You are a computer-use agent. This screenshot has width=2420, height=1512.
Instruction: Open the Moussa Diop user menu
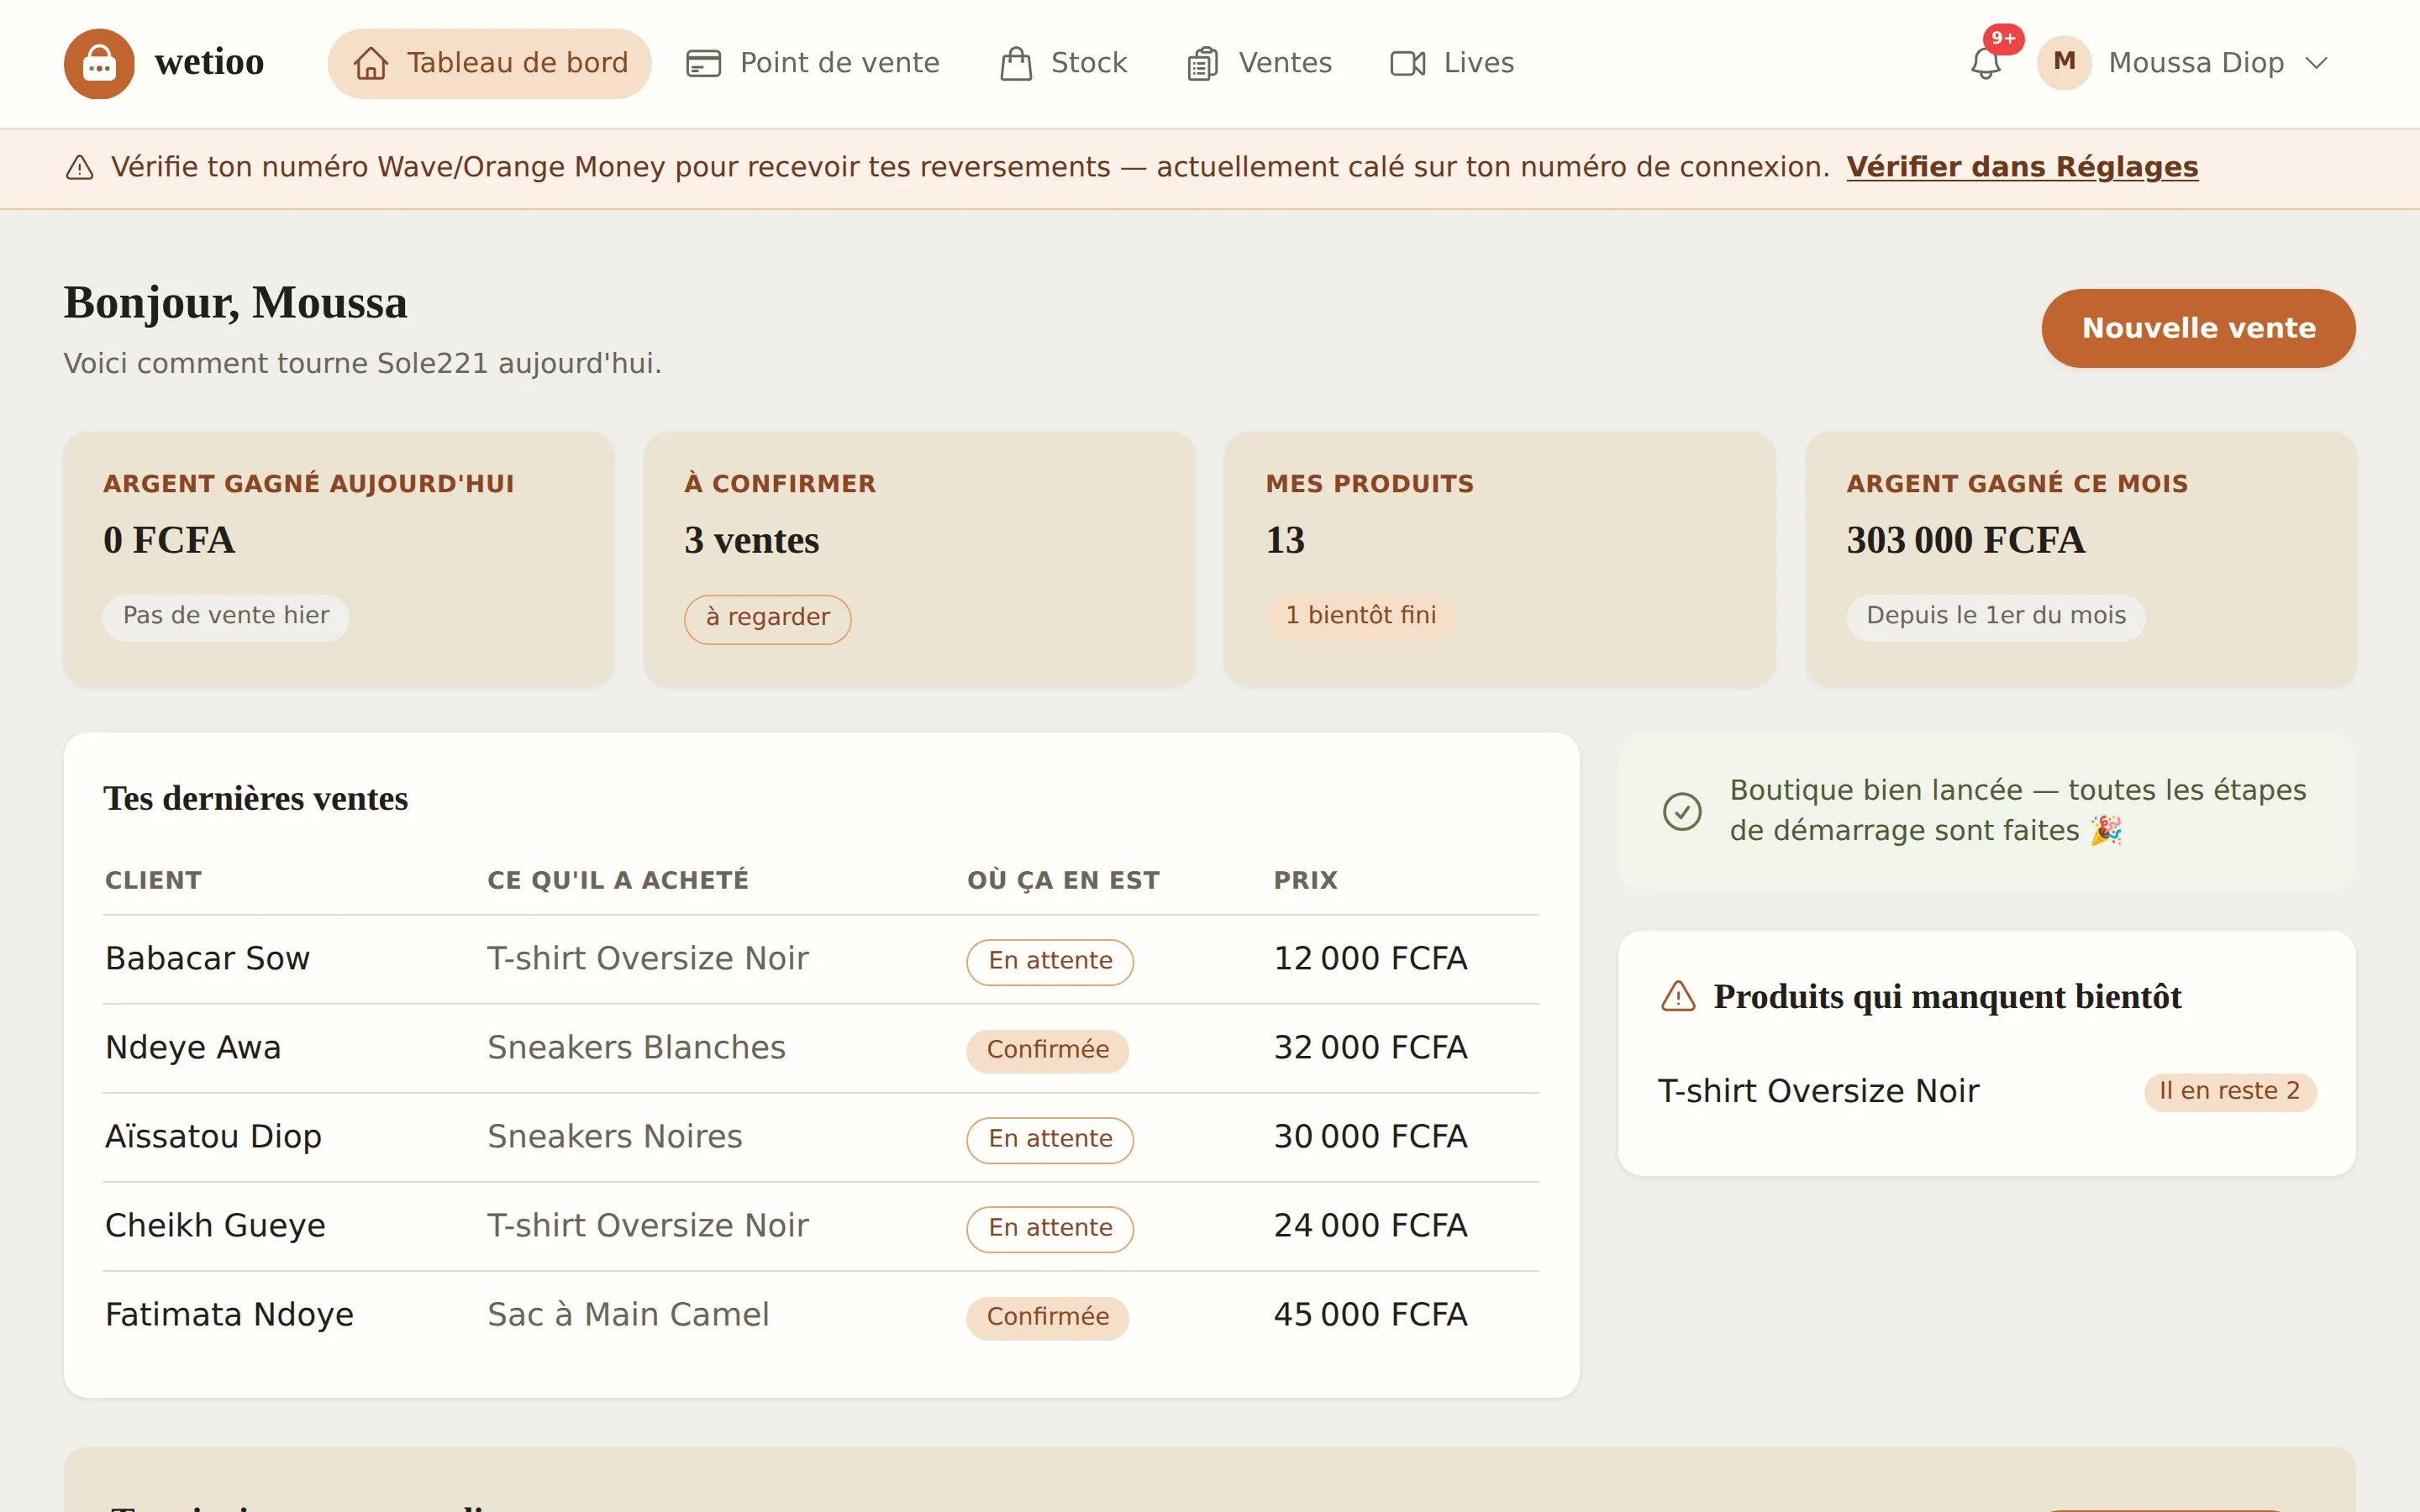coord(2184,63)
